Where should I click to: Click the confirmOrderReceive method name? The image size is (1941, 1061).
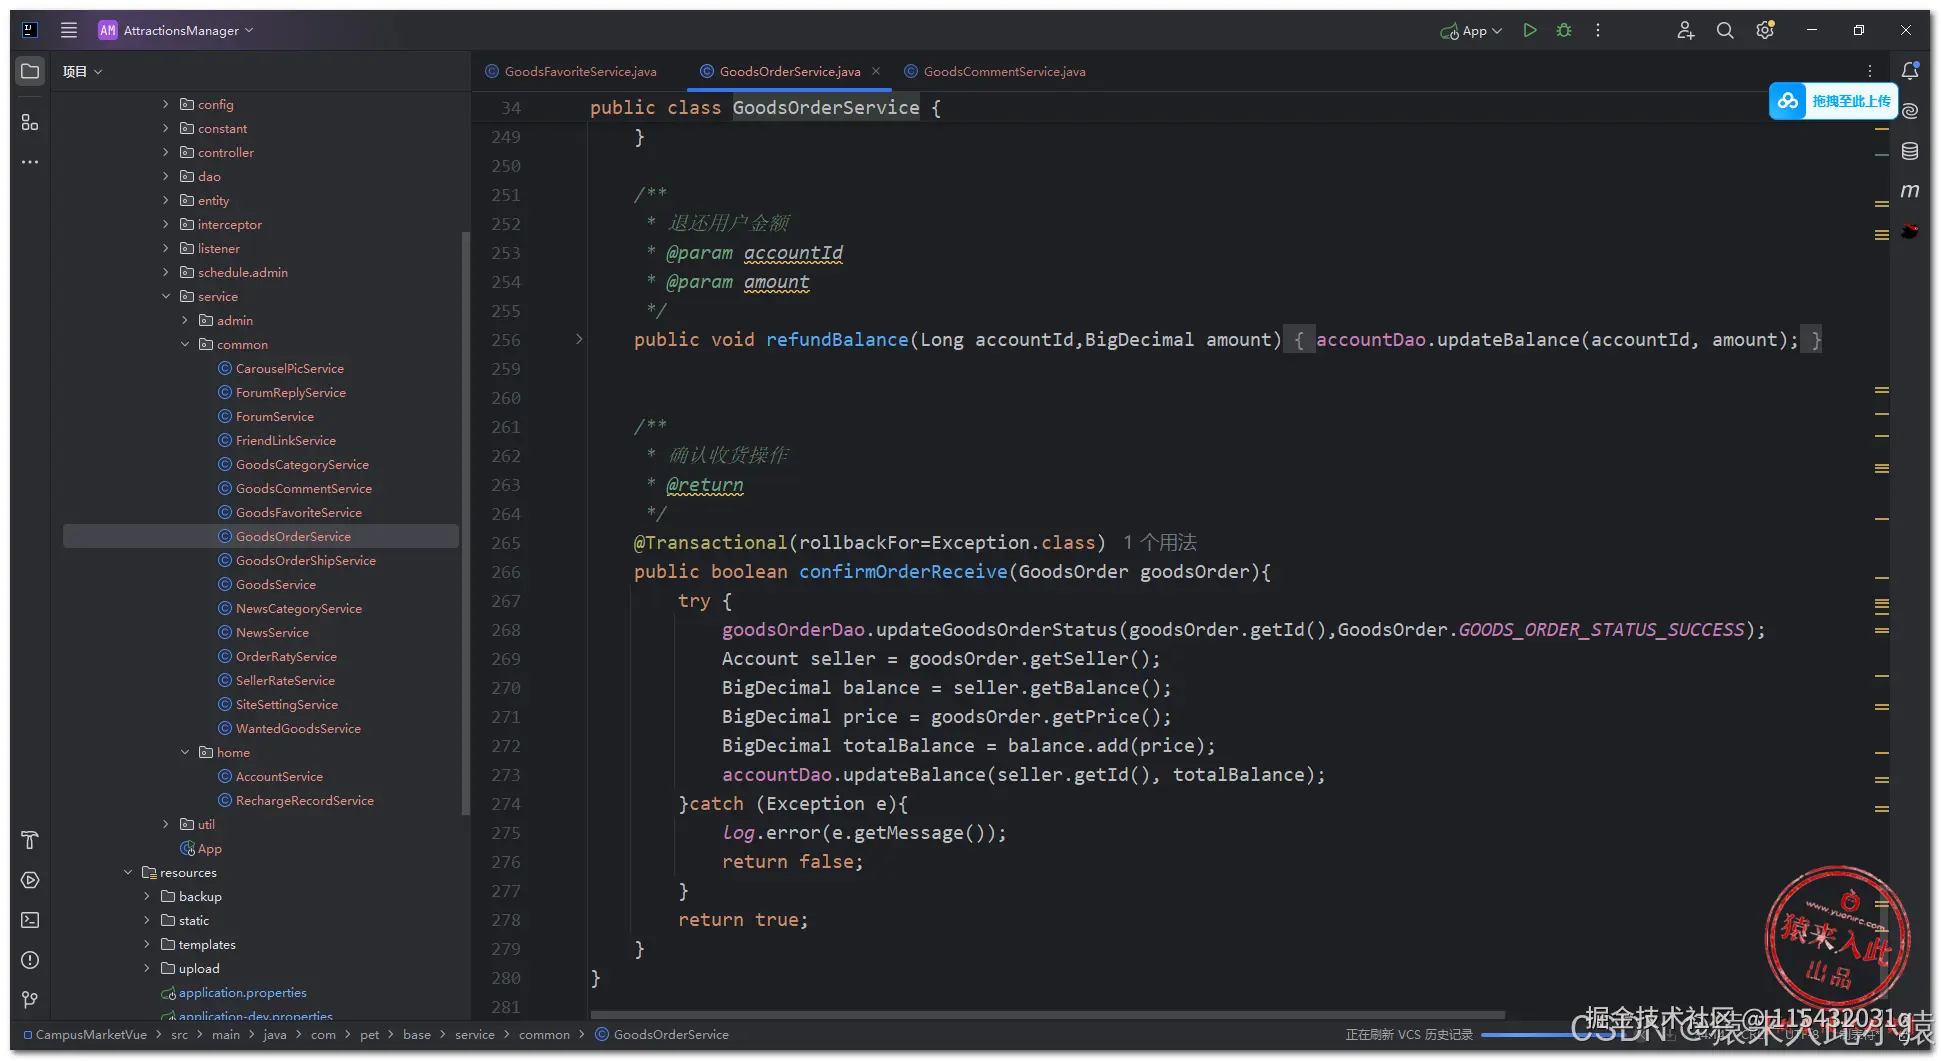pos(903,572)
